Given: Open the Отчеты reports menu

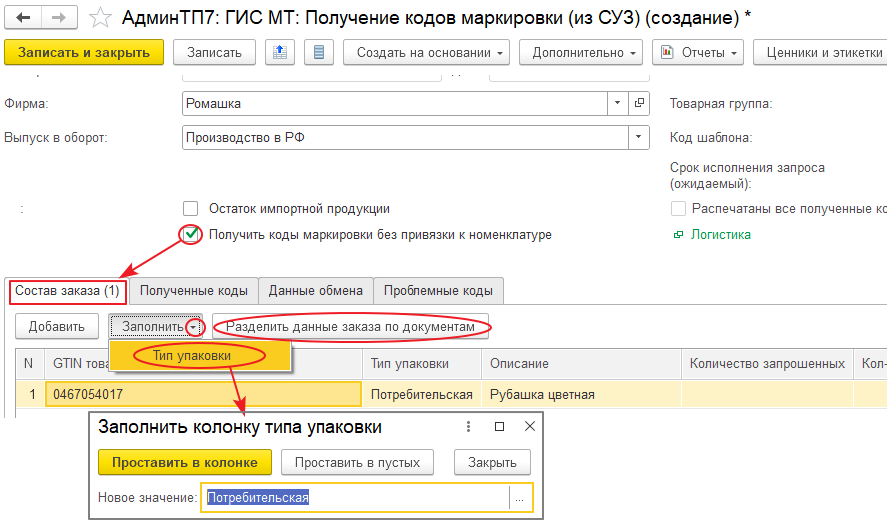Looking at the screenshot, I should click(698, 52).
